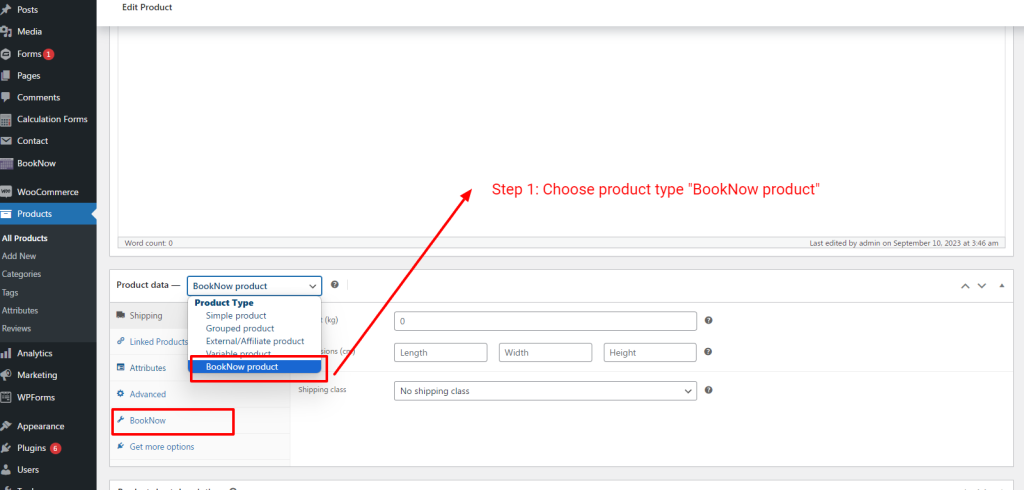The image size is (1024, 490).
Task: Click the WPForms icon in sidebar
Action: (6, 397)
